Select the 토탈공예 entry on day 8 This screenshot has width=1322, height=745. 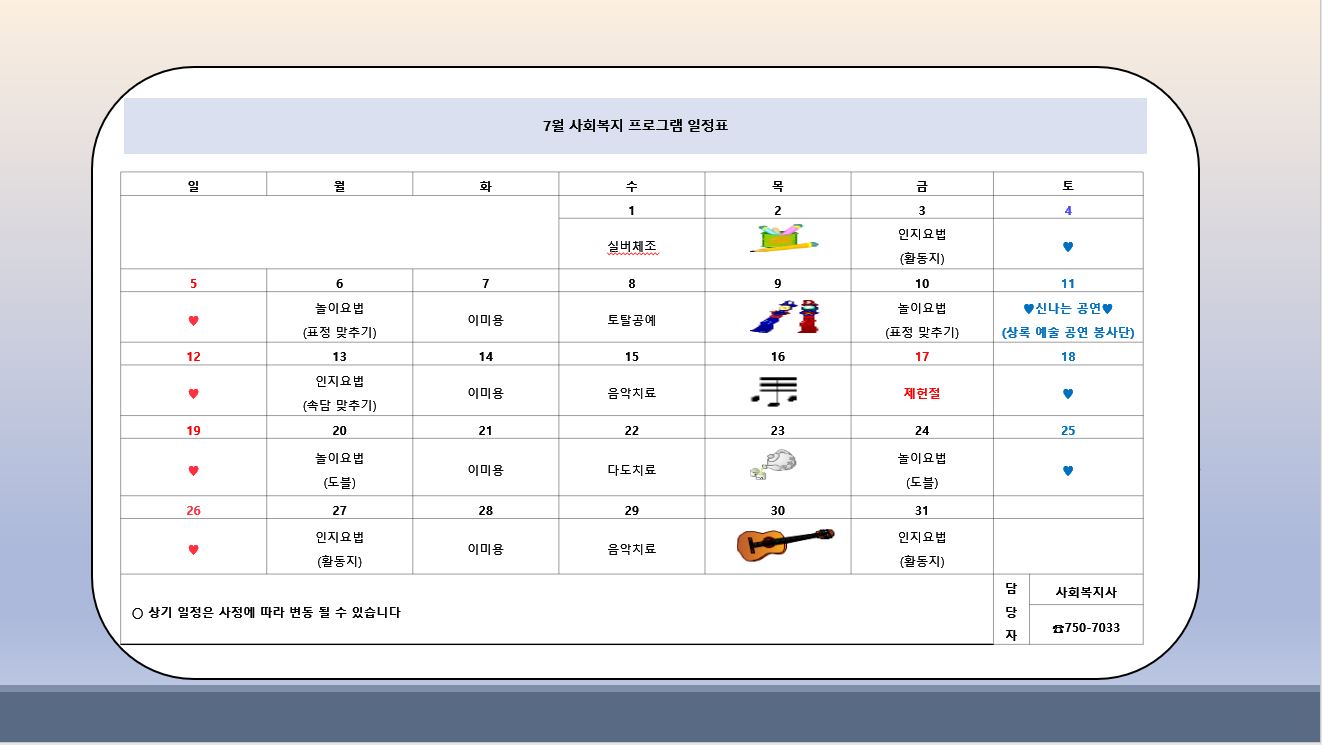click(x=632, y=320)
